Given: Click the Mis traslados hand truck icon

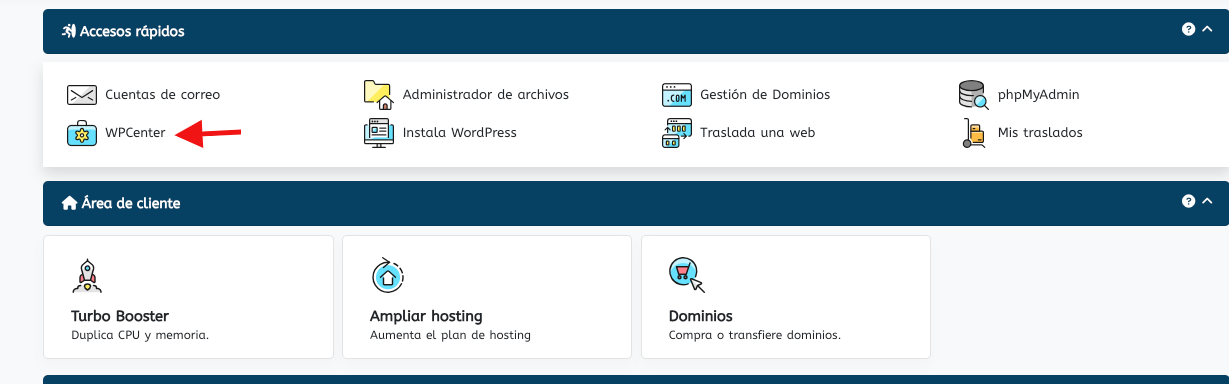Looking at the screenshot, I should [973, 132].
